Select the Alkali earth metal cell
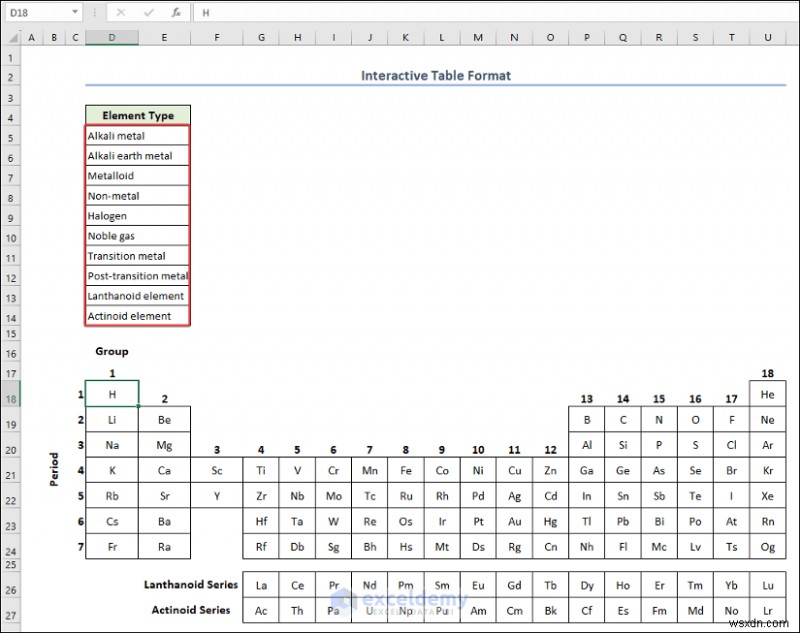800x633 pixels. pyautogui.click(x=137, y=156)
